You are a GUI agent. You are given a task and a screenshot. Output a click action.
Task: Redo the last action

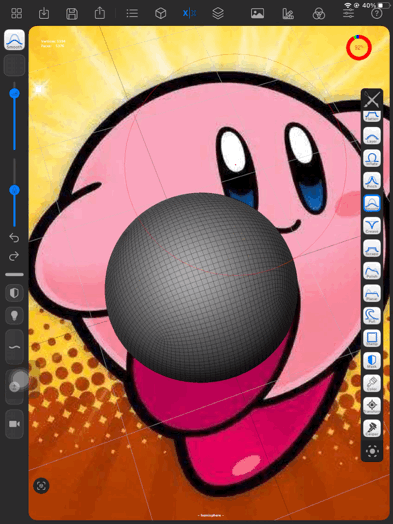point(14,256)
